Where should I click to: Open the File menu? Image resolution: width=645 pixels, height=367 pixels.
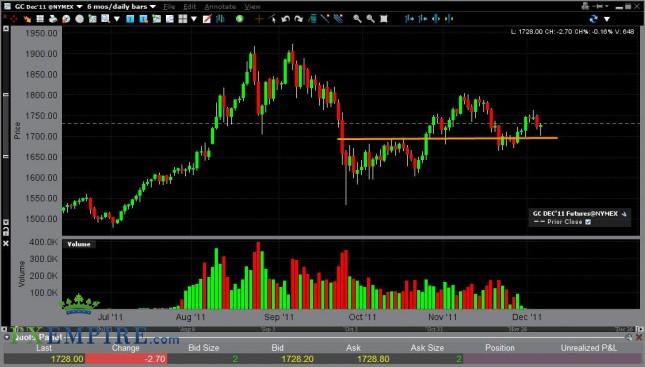point(169,7)
